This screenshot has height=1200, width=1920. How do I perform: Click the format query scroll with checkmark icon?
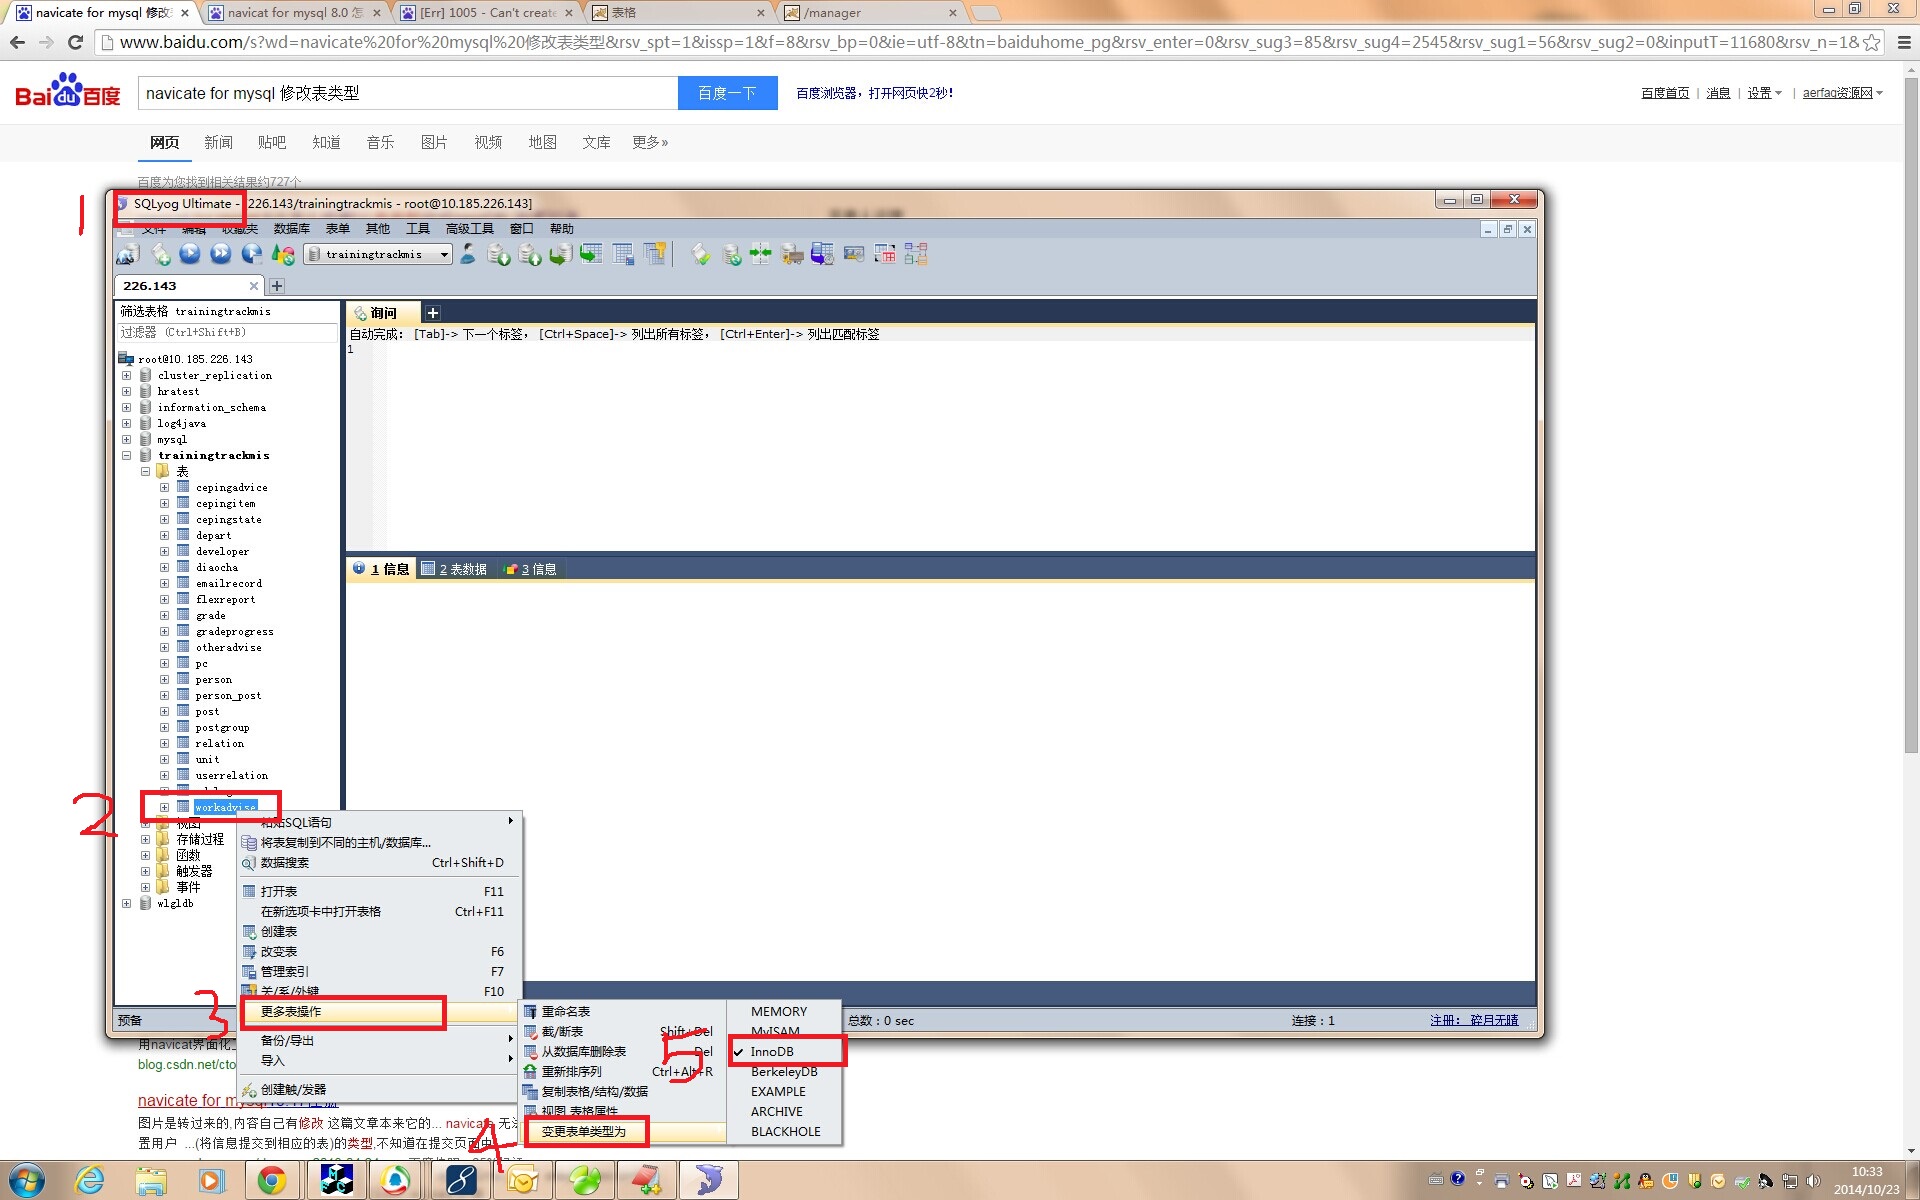(700, 255)
